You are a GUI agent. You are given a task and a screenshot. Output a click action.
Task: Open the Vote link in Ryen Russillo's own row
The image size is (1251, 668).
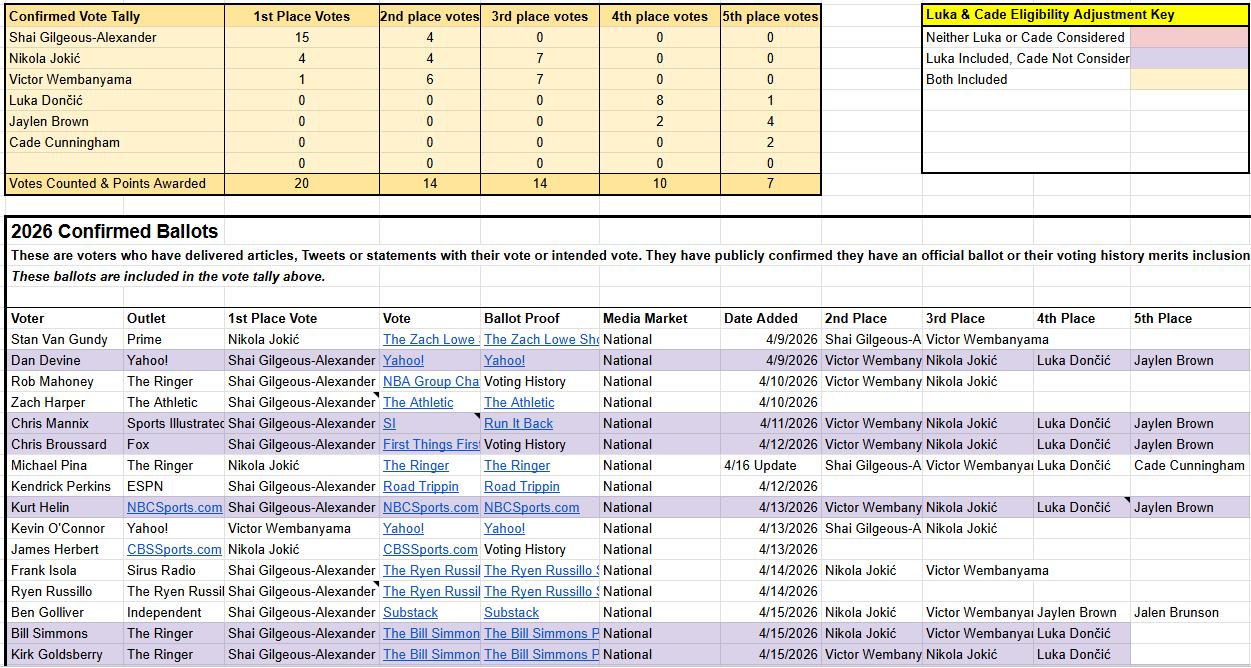431,591
